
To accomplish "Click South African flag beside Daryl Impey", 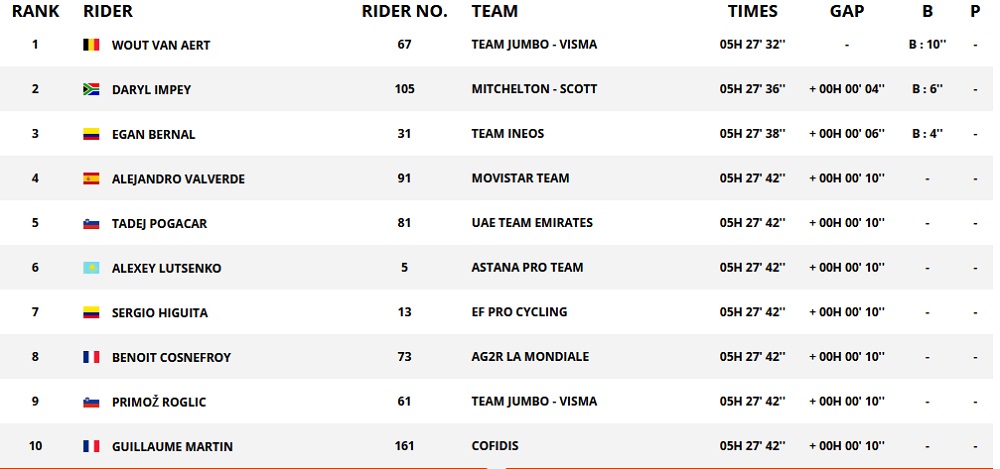I will 91,90.
